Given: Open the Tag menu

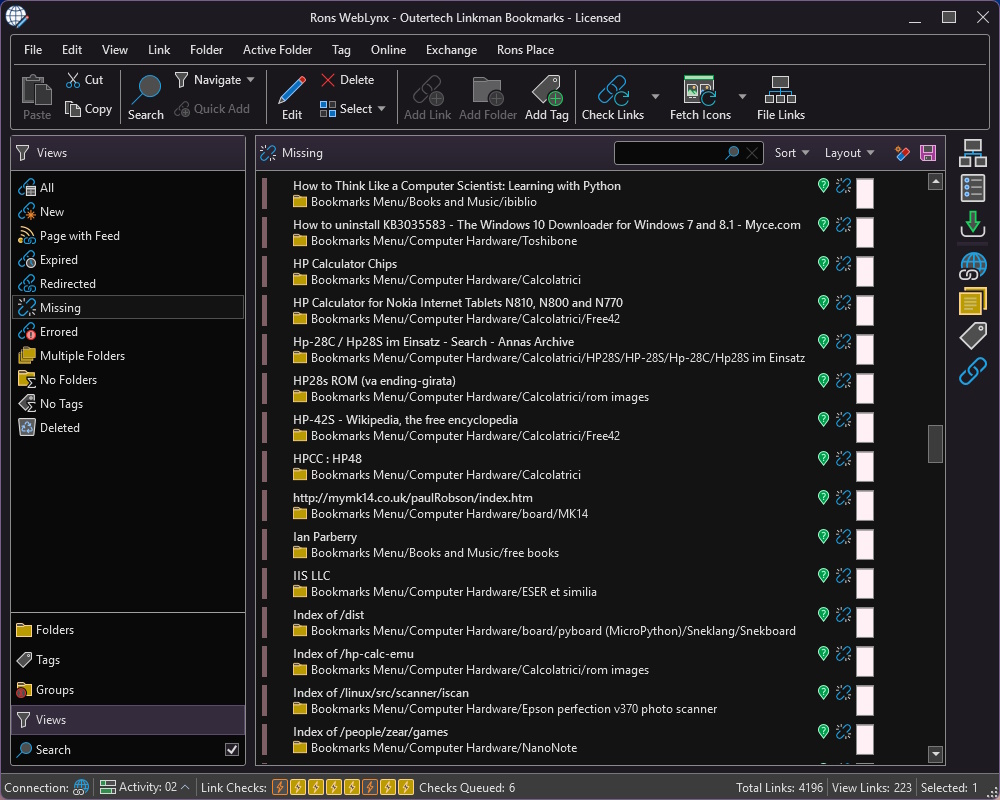Looking at the screenshot, I should (341, 50).
